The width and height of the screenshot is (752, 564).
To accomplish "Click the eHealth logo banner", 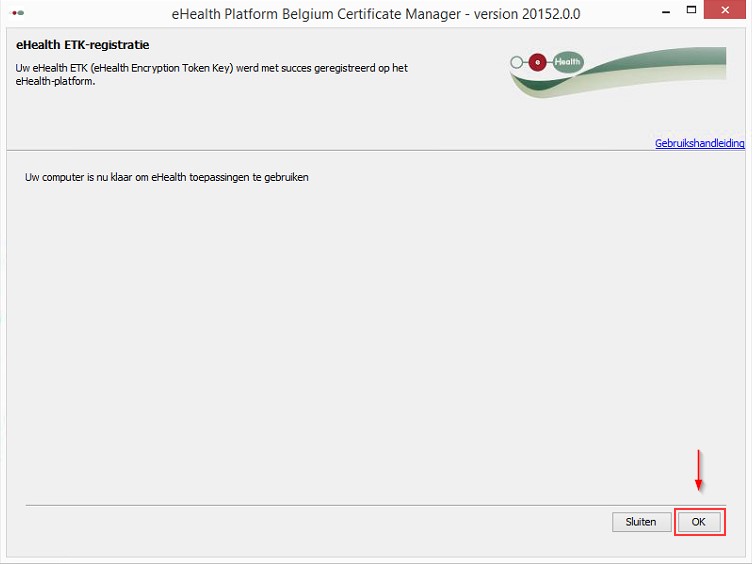I will point(618,72).
